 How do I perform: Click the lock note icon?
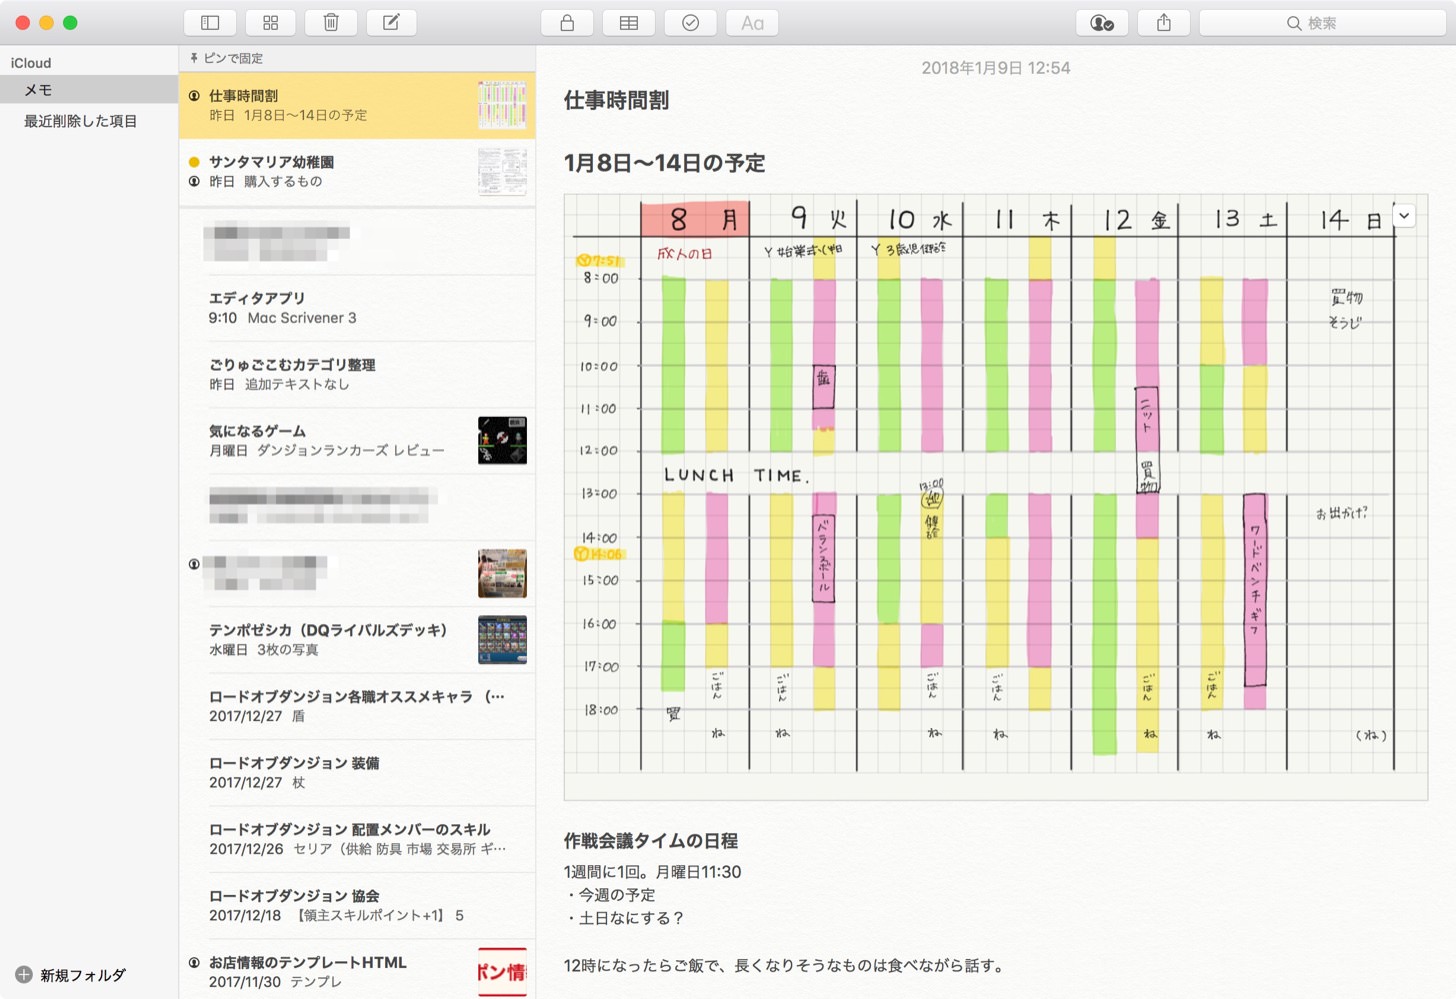(567, 23)
